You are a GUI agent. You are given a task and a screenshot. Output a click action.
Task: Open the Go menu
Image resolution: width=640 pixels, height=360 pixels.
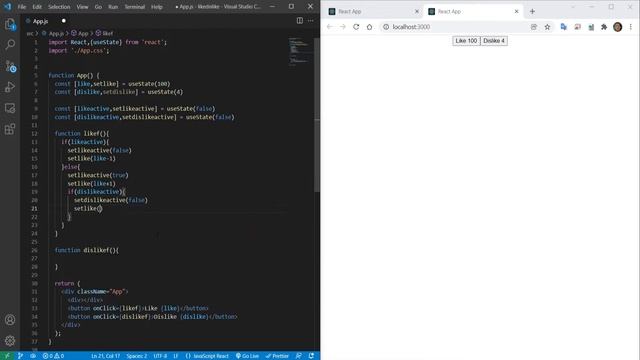[x=98, y=7]
